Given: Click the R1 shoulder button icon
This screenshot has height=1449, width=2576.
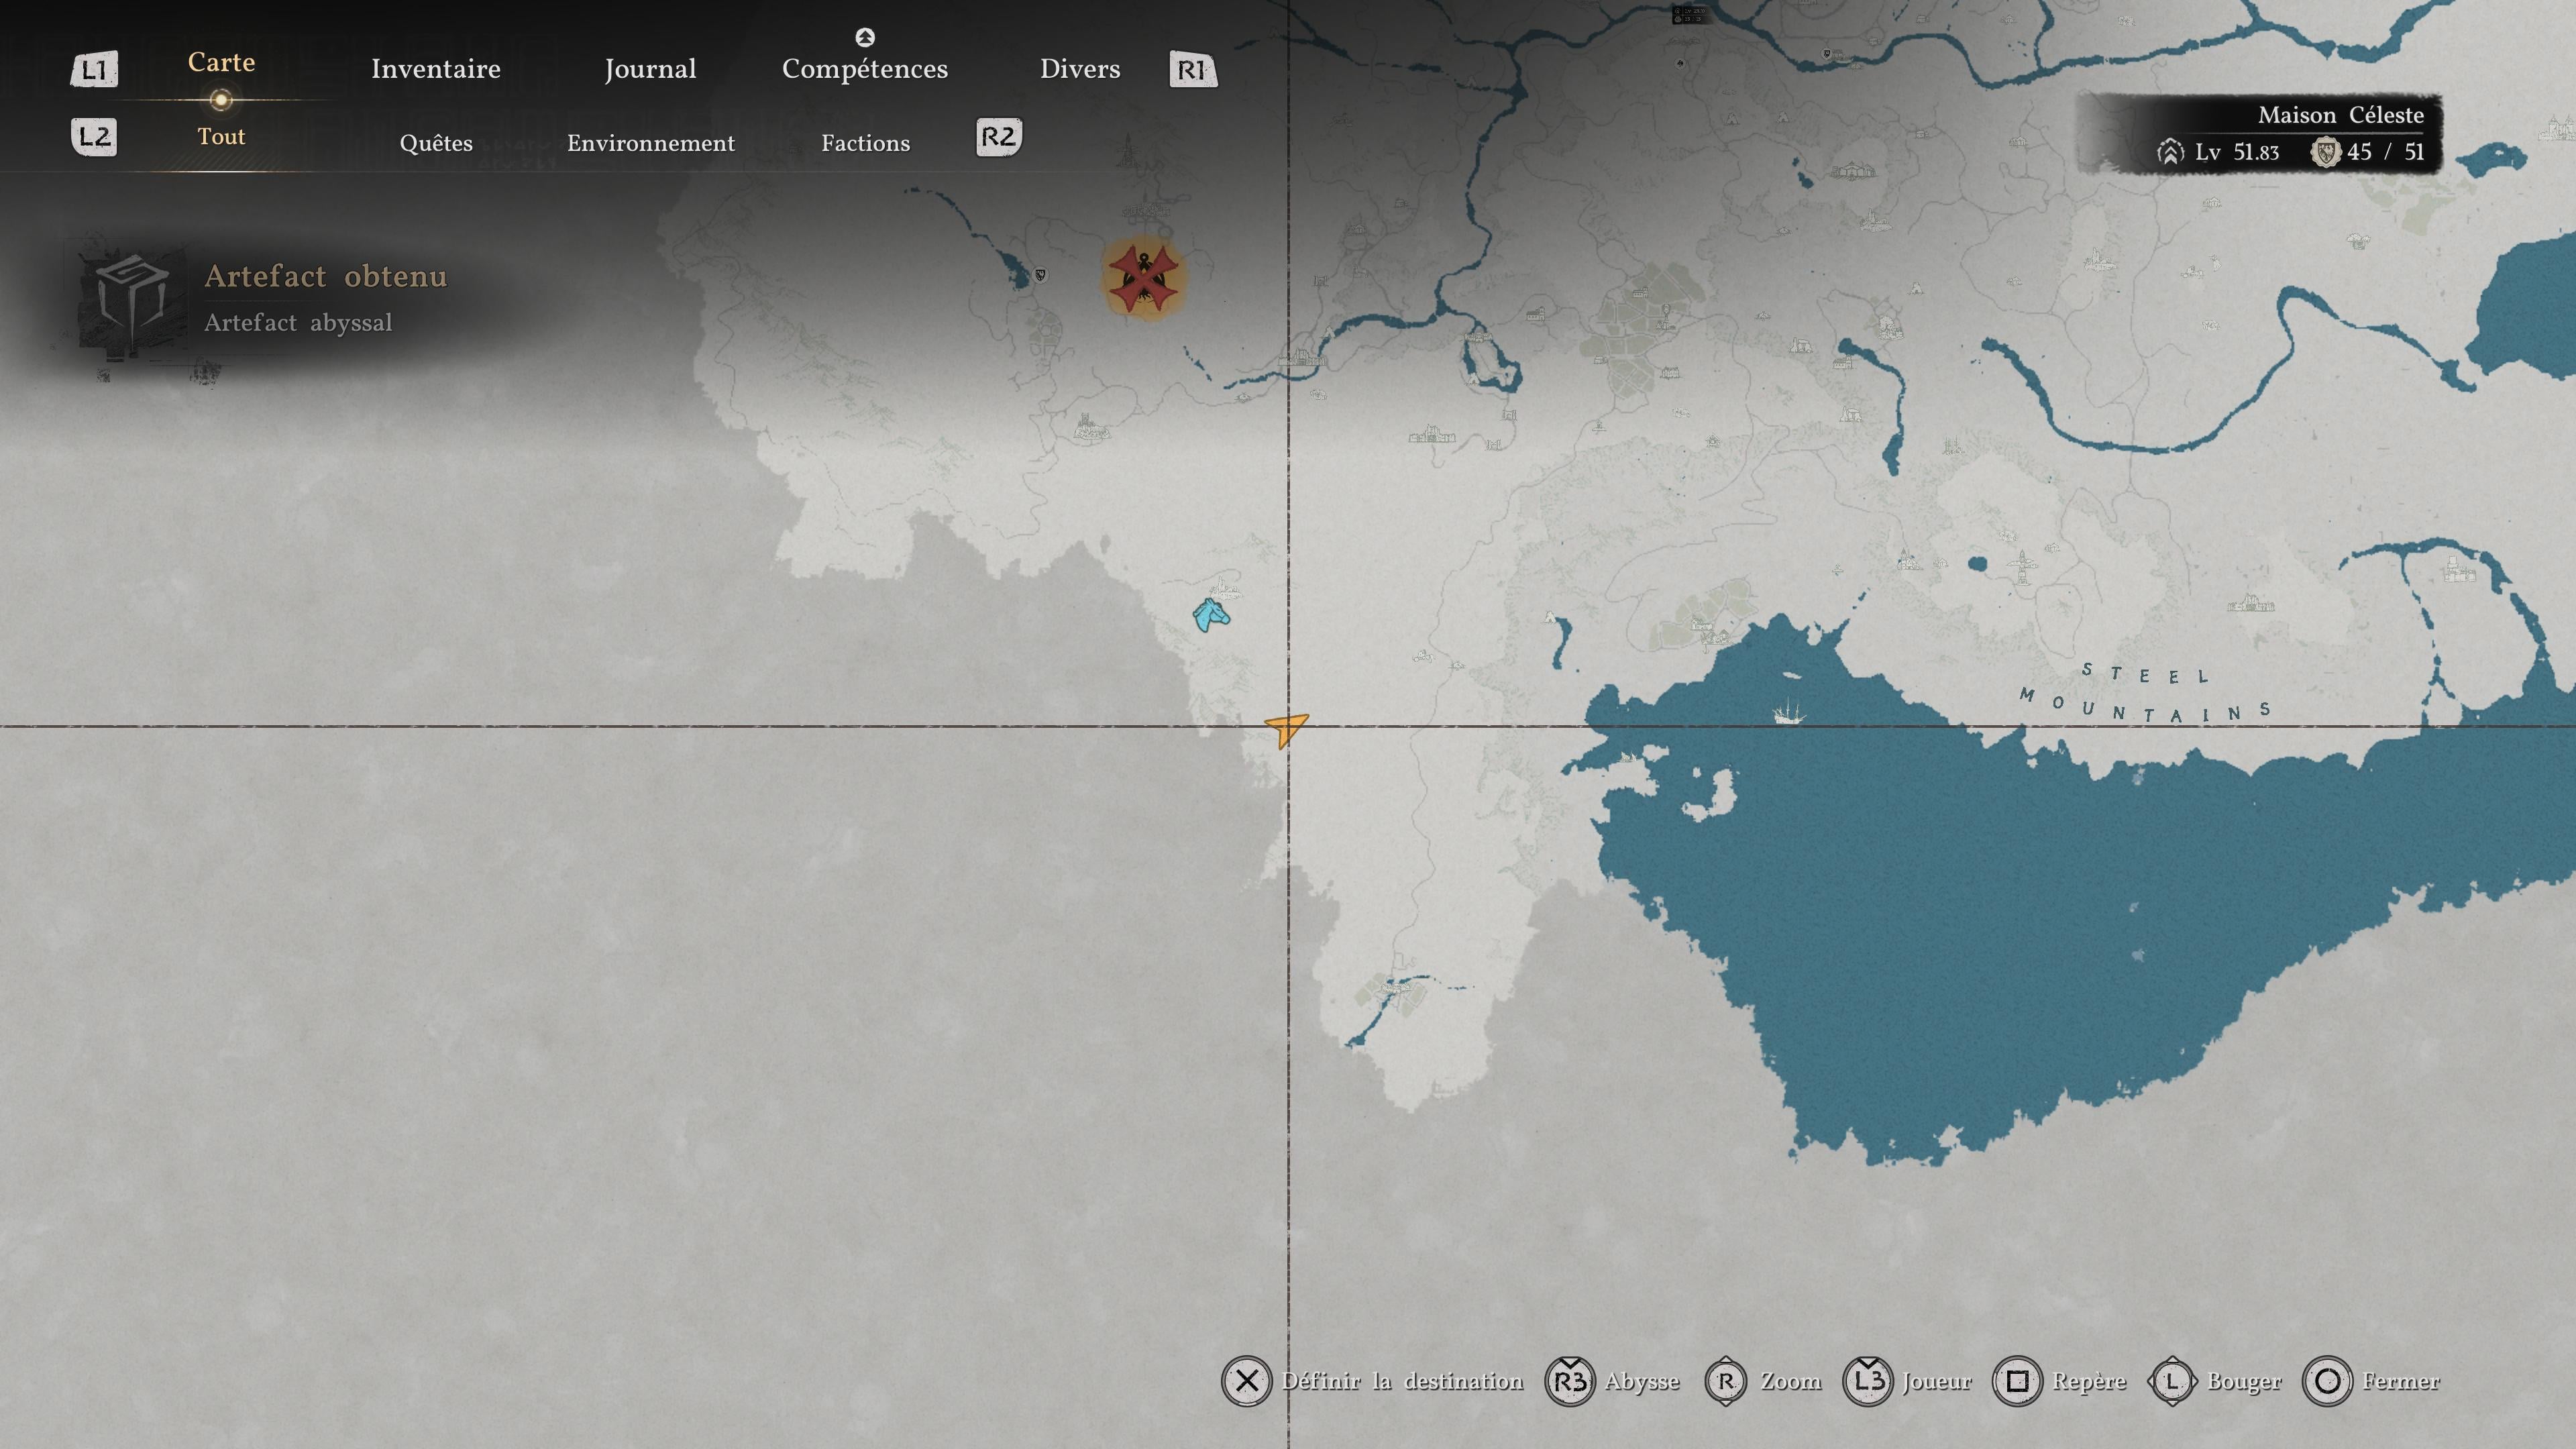Looking at the screenshot, I should (x=1193, y=70).
